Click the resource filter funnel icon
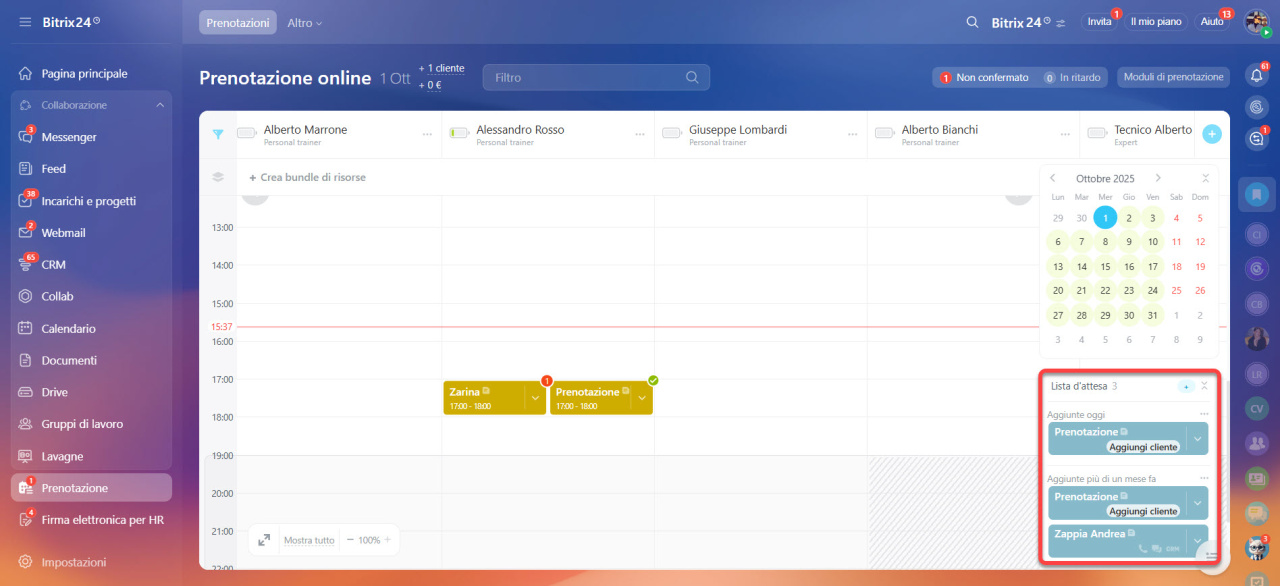1280x586 pixels. point(218,134)
